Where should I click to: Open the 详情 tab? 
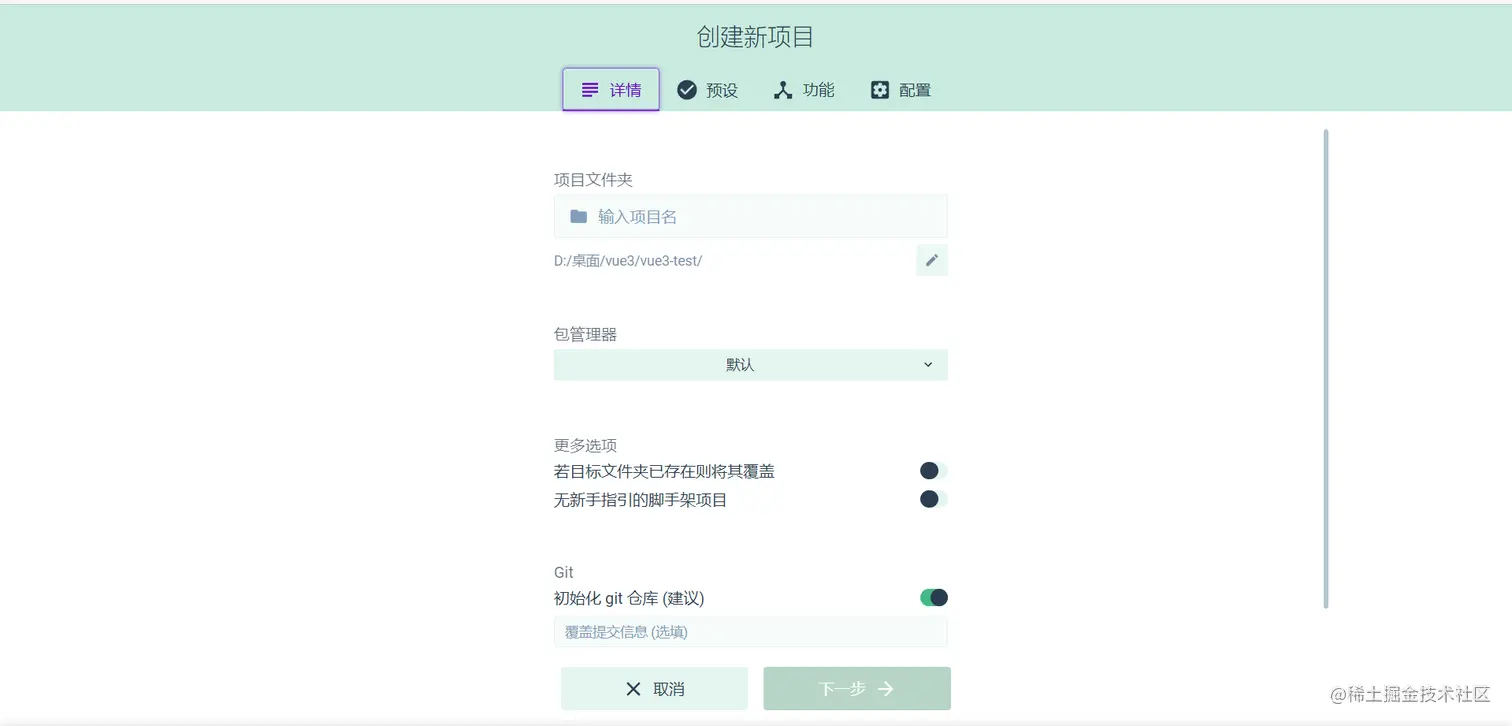coord(611,90)
